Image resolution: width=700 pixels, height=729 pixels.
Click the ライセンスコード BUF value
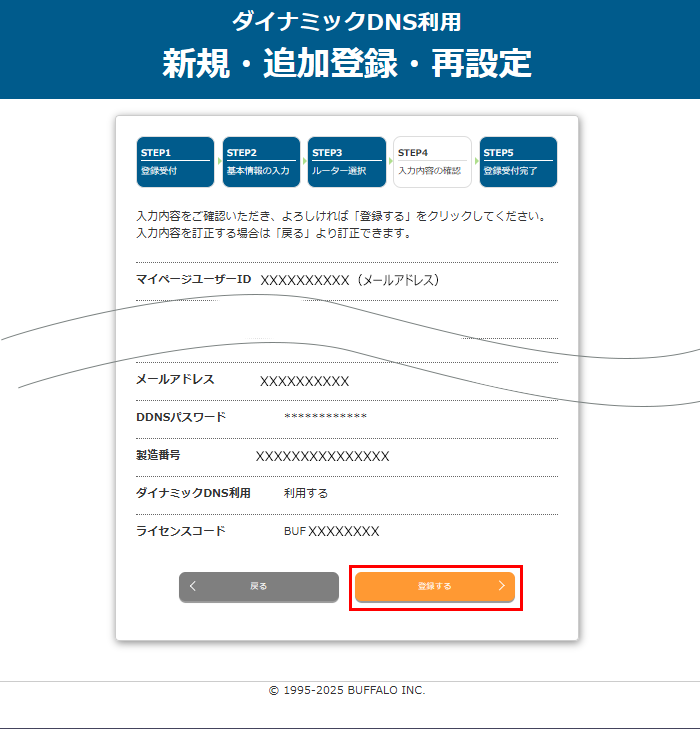(x=332, y=532)
